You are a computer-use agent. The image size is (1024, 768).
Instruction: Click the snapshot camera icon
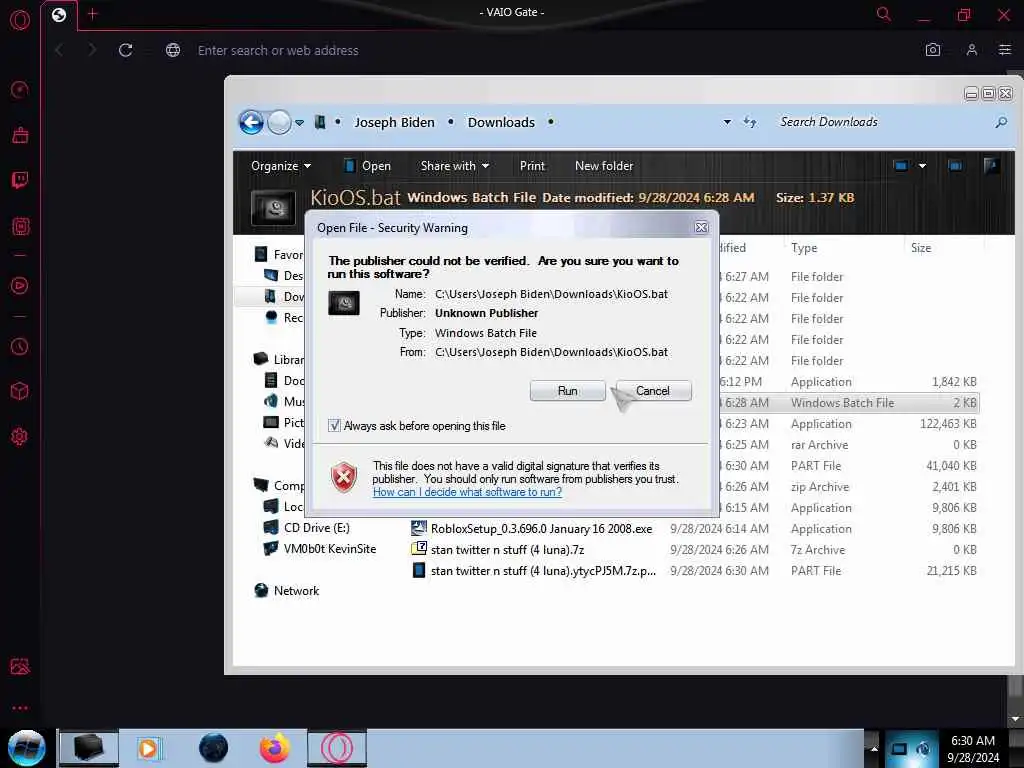pos(933,50)
